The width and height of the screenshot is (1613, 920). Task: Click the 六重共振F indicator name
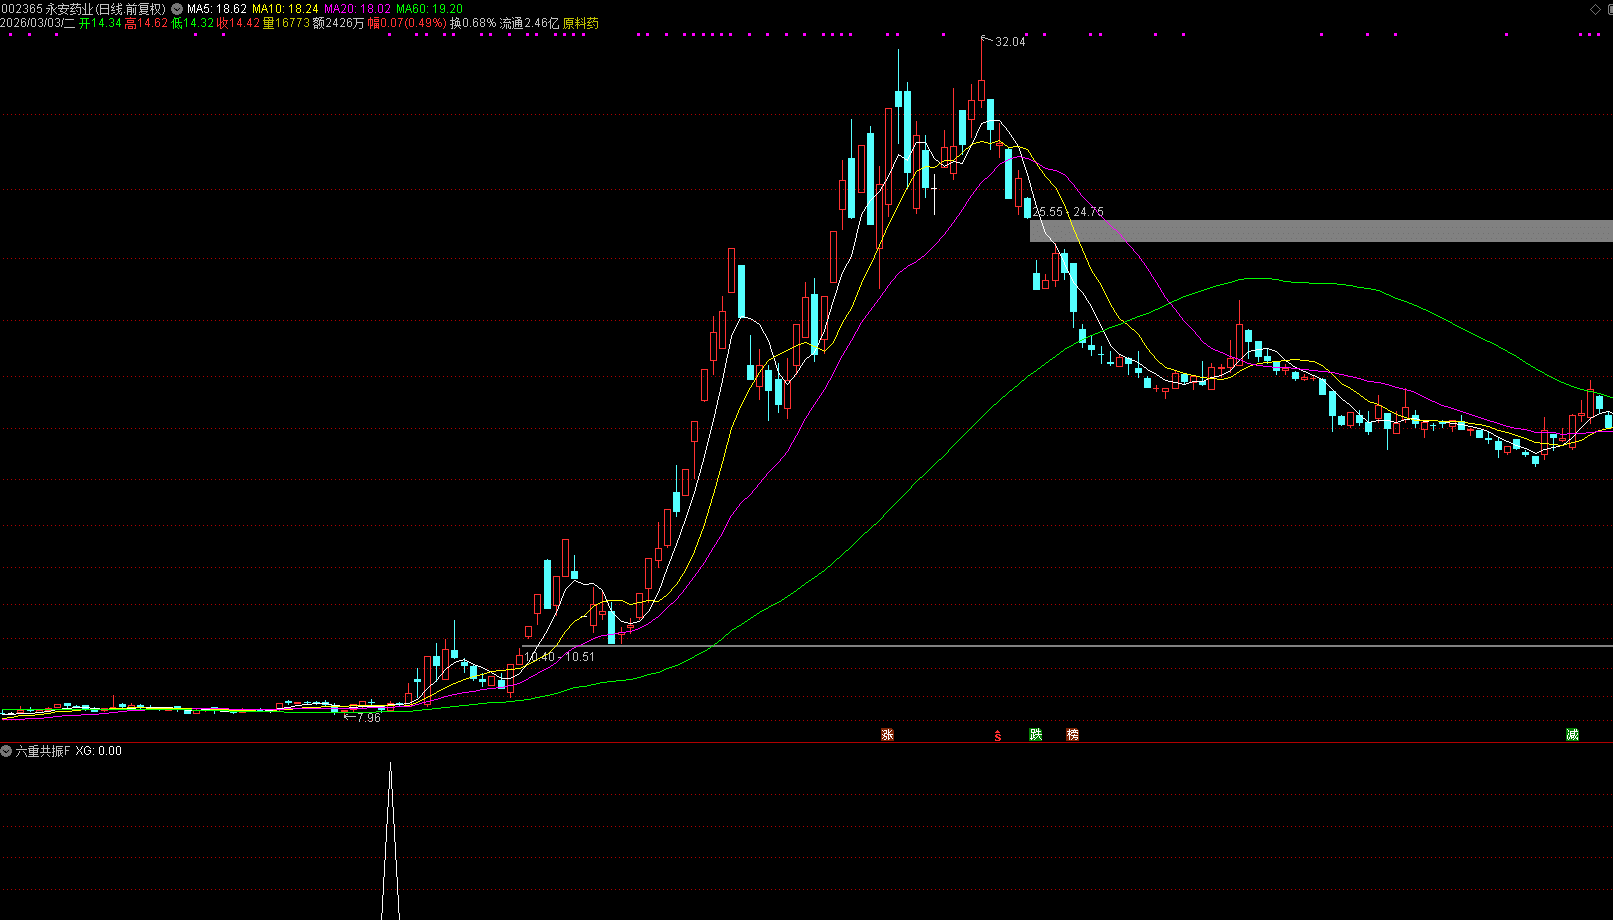click(43, 751)
